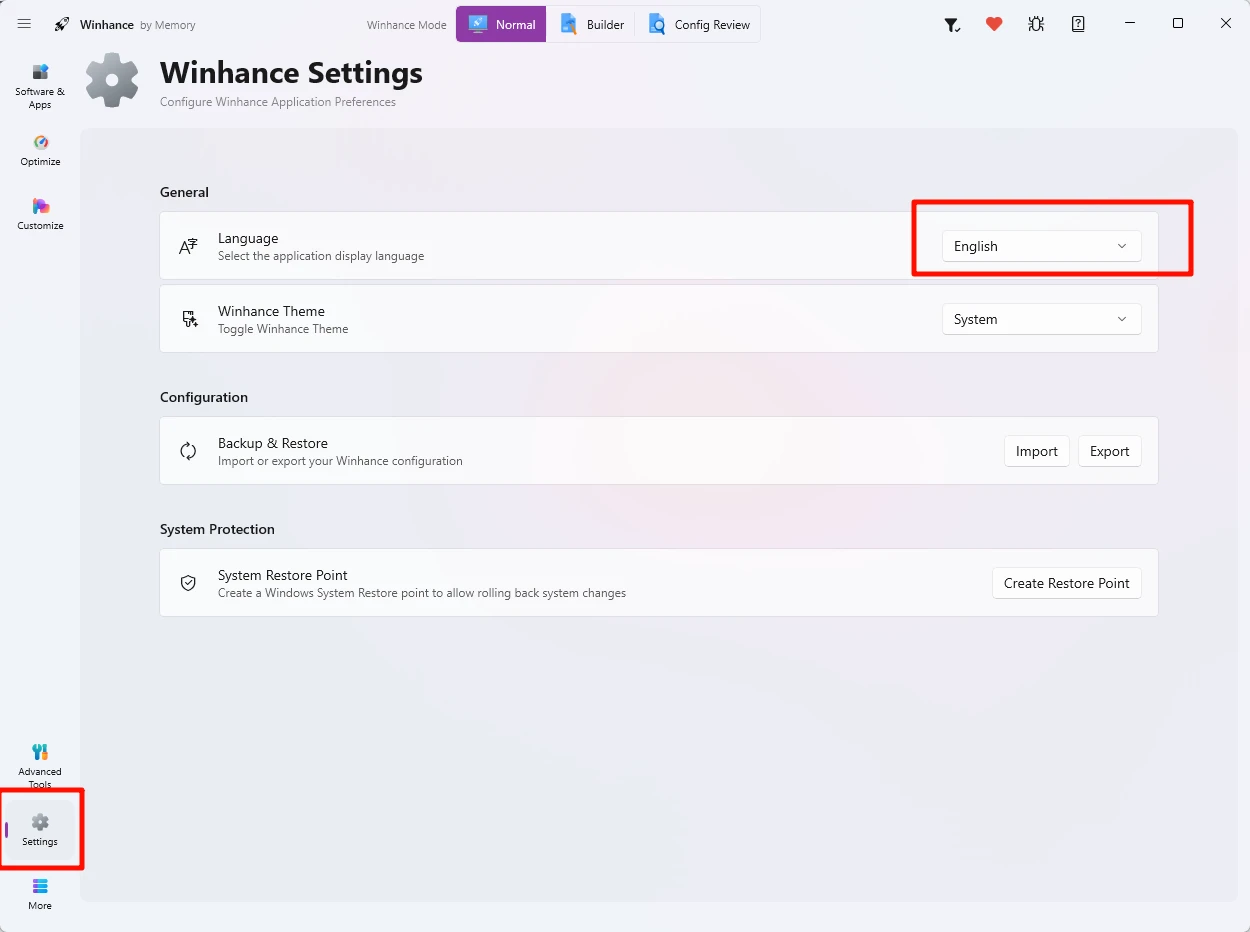Click the Backup & Restore sync icon

(x=188, y=451)
